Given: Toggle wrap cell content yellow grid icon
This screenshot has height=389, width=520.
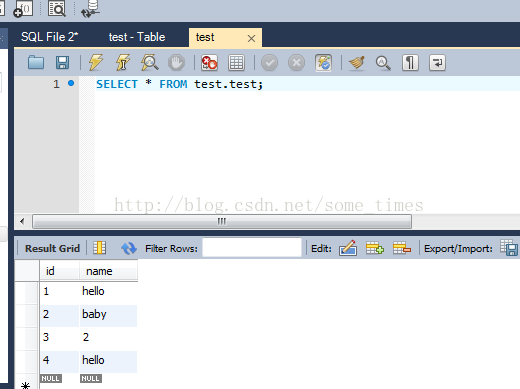Looking at the screenshot, I should (x=100, y=248).
